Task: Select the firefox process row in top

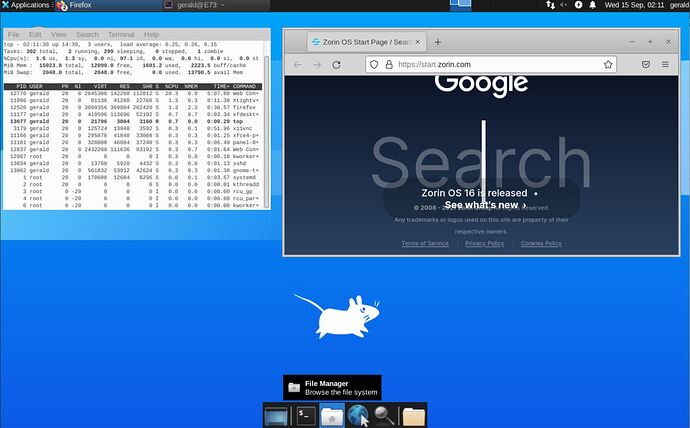Action: [x=132, y=107]
